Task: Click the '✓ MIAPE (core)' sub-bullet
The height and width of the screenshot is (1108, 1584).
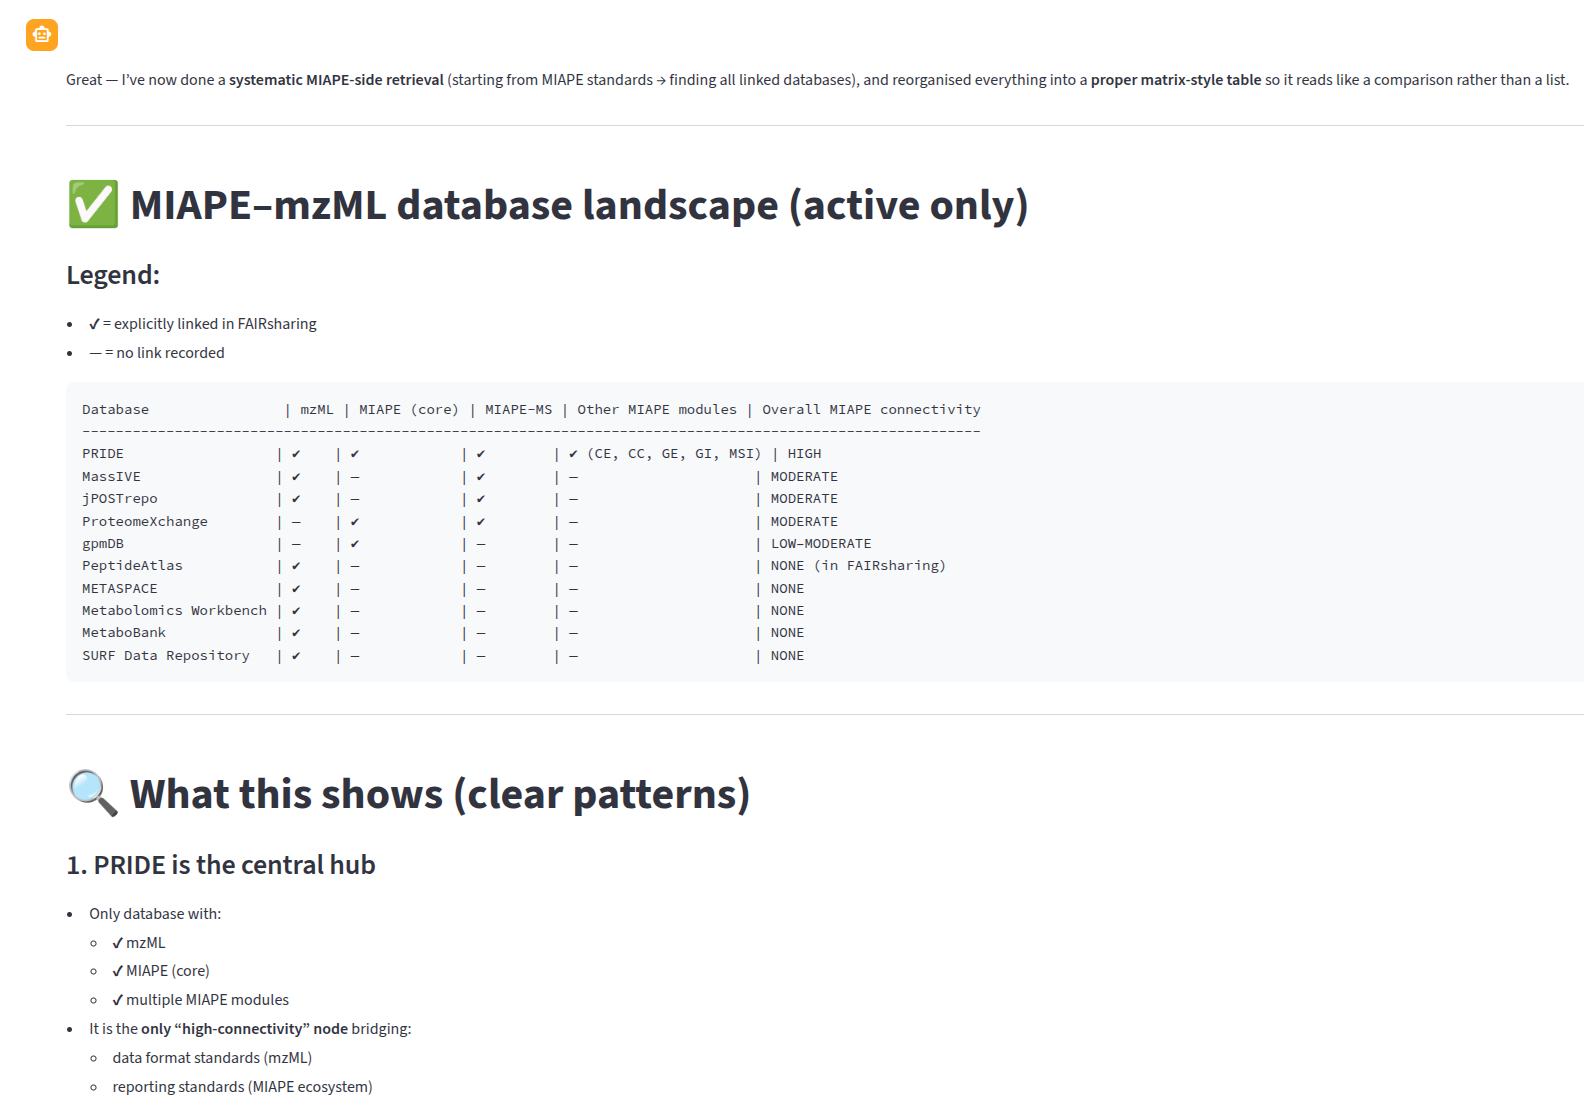Action: coord(161,971)
